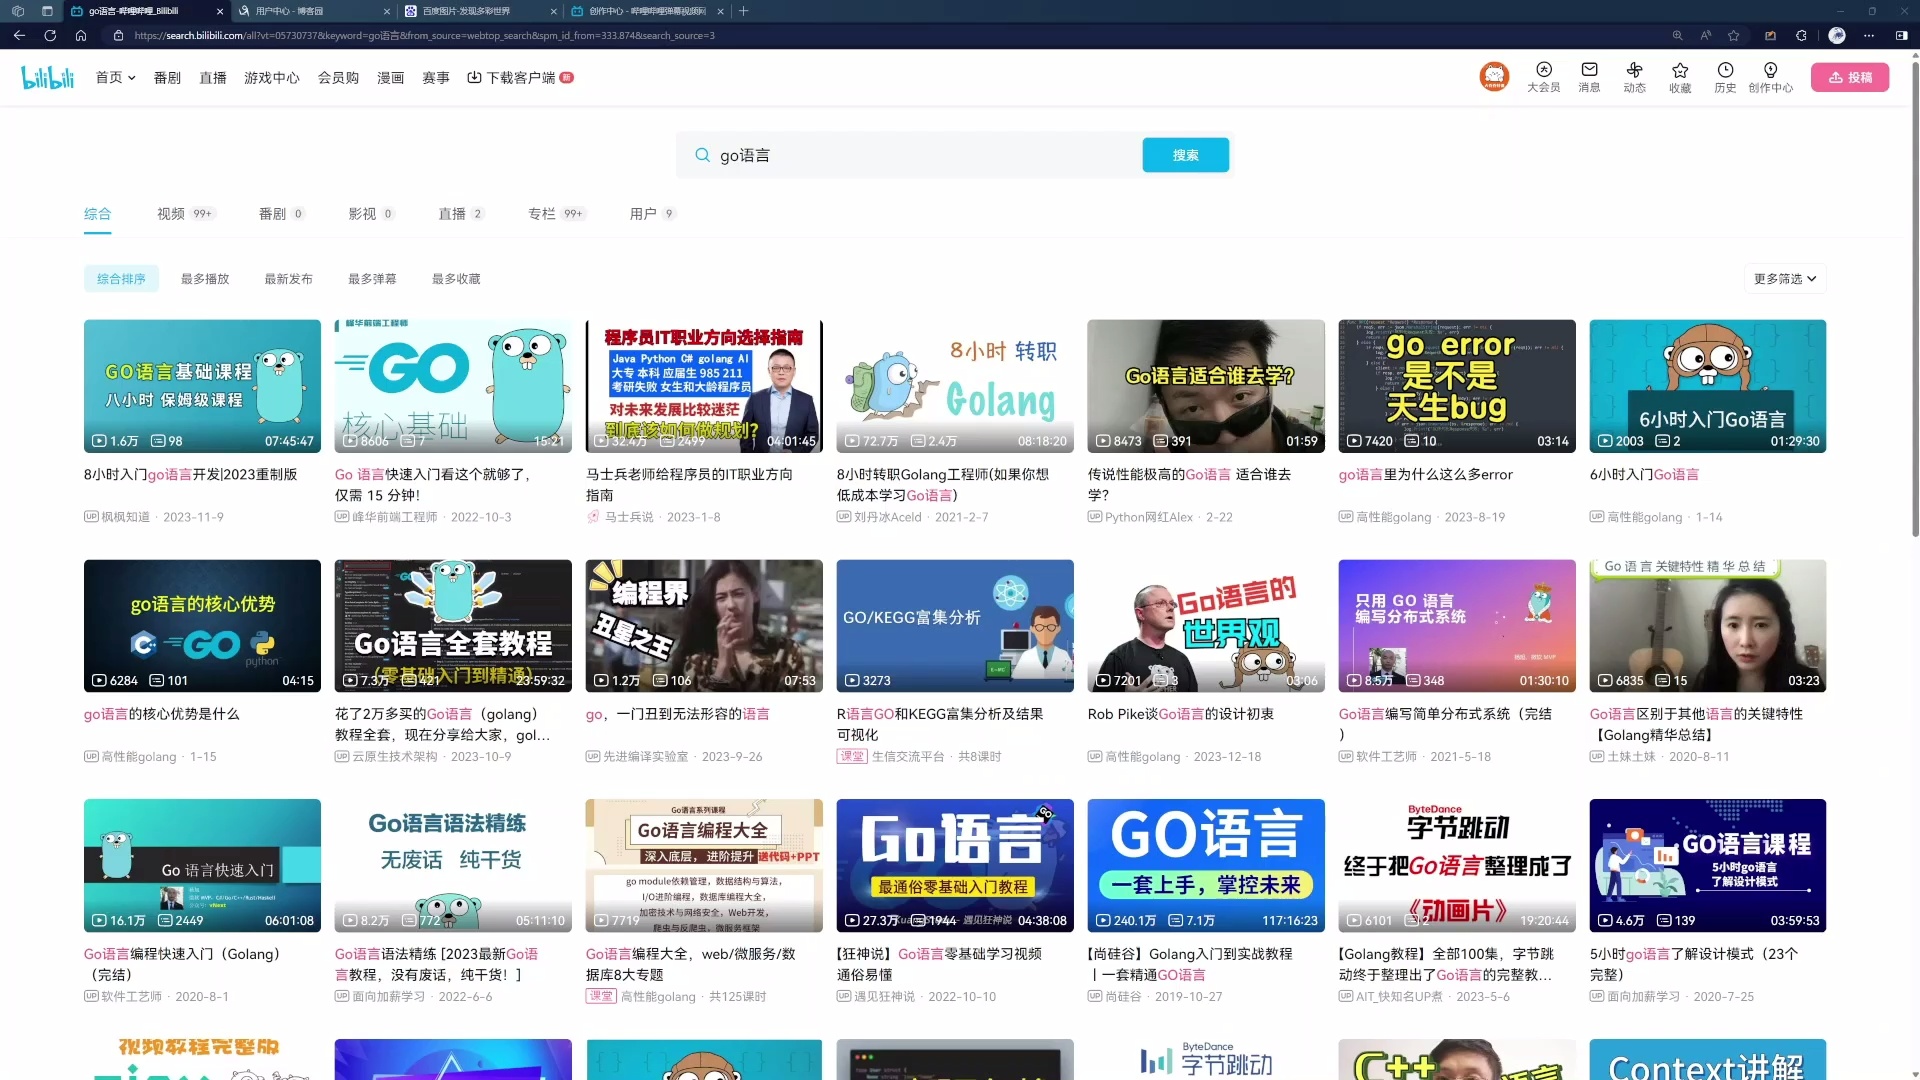This screenshot has height=1080, width=1920.
Task: Open the 创作中心 creator center icon
Action: coord(1770,77)
